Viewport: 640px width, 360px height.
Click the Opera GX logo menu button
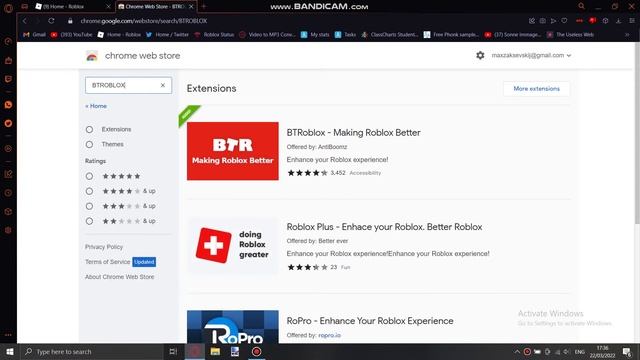(x=8, y=8)
